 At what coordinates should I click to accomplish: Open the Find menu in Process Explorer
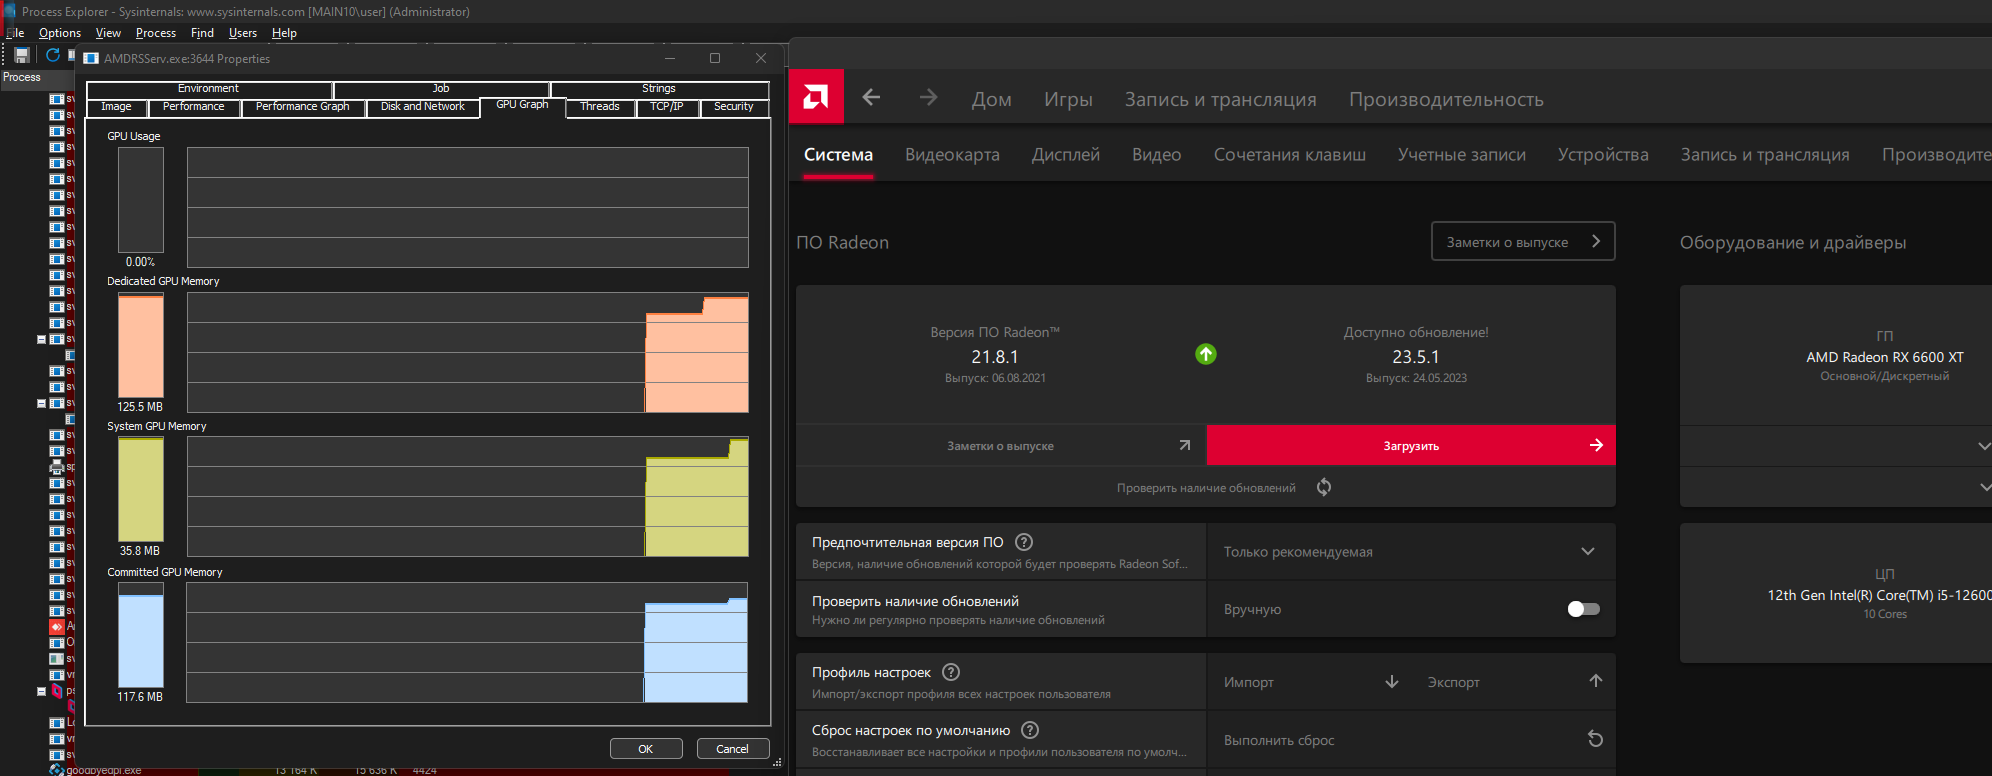tap(202, 33)
